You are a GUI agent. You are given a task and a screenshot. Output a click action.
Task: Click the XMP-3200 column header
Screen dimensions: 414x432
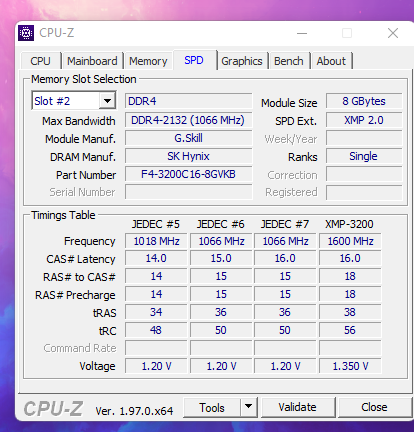[349, 224]
